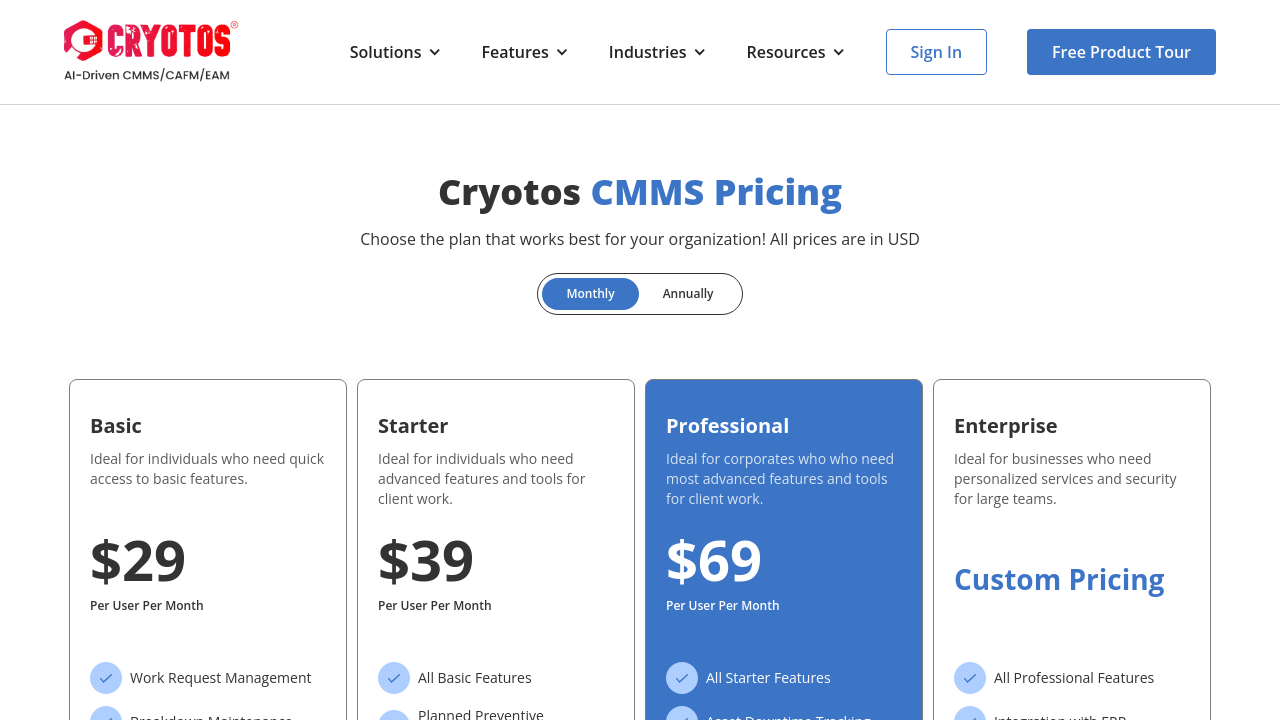
Task: Click checkmark icon beside All Starter Features
Action: 682,678
